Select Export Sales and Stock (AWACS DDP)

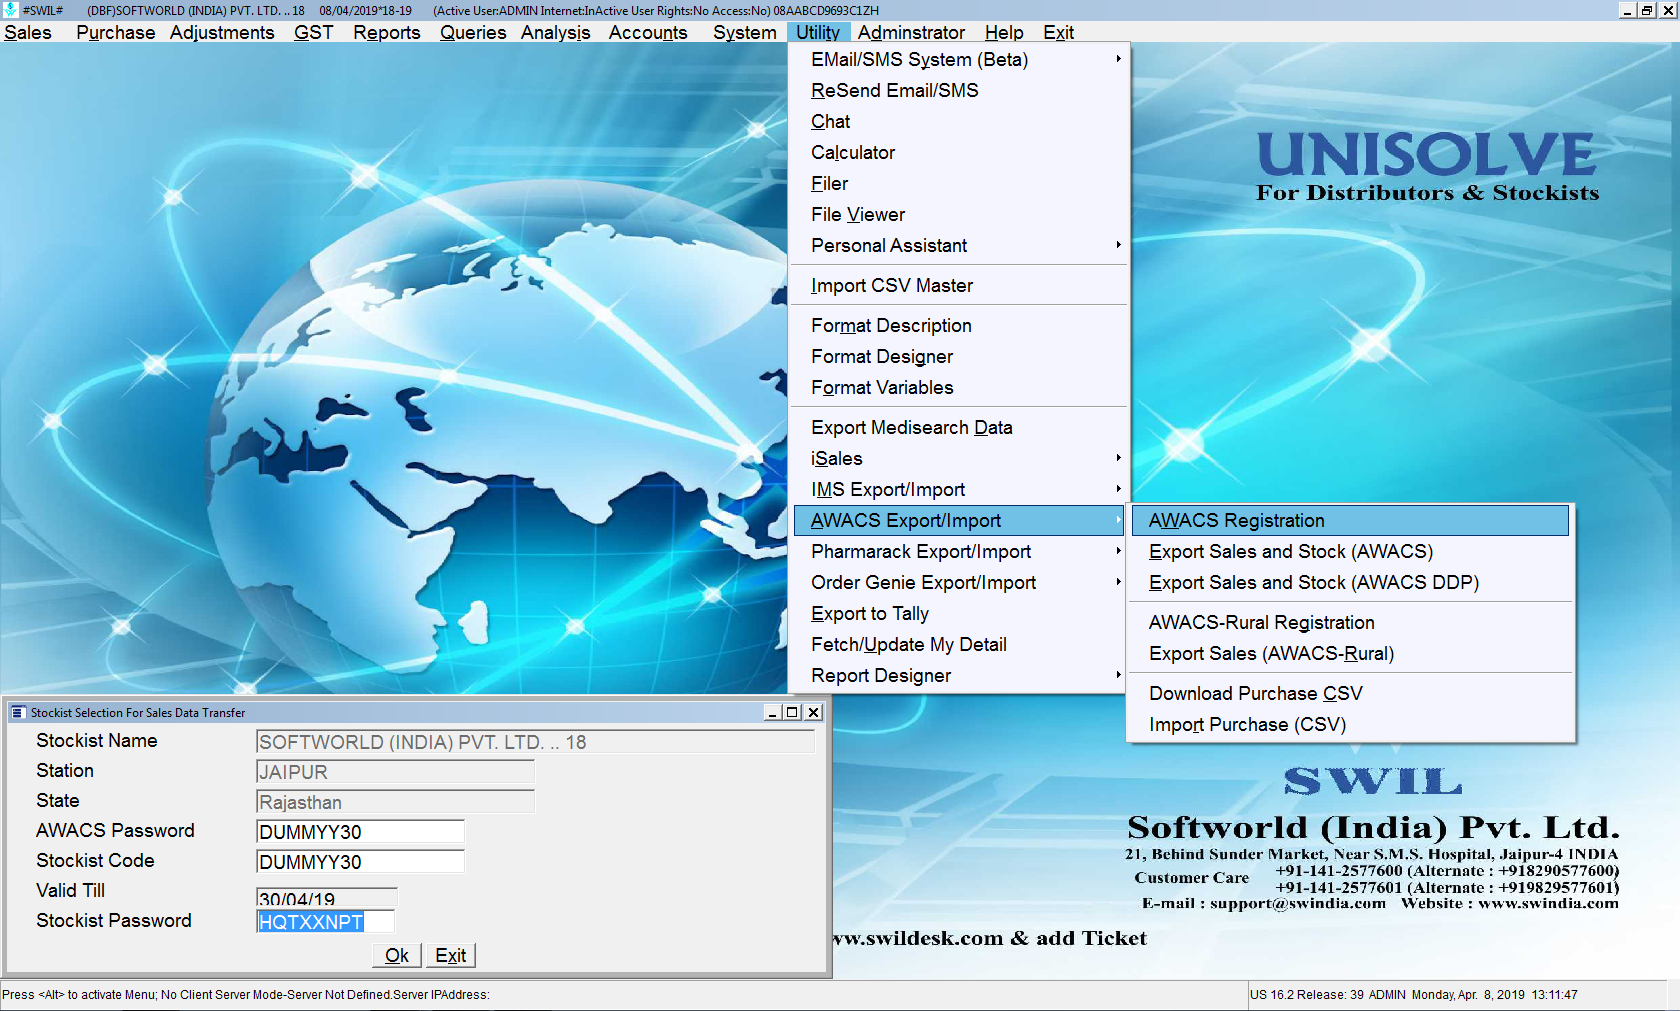[x=1350, y=582]
